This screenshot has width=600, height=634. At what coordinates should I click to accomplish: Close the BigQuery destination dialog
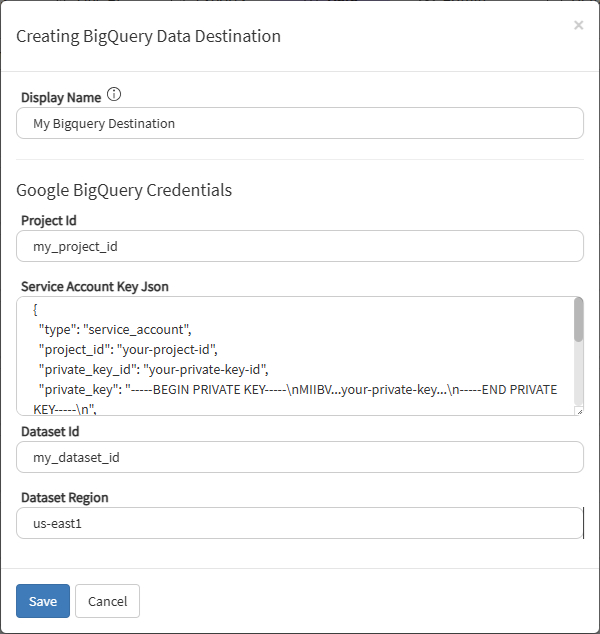pyautogui.click(x=578, y=25)
